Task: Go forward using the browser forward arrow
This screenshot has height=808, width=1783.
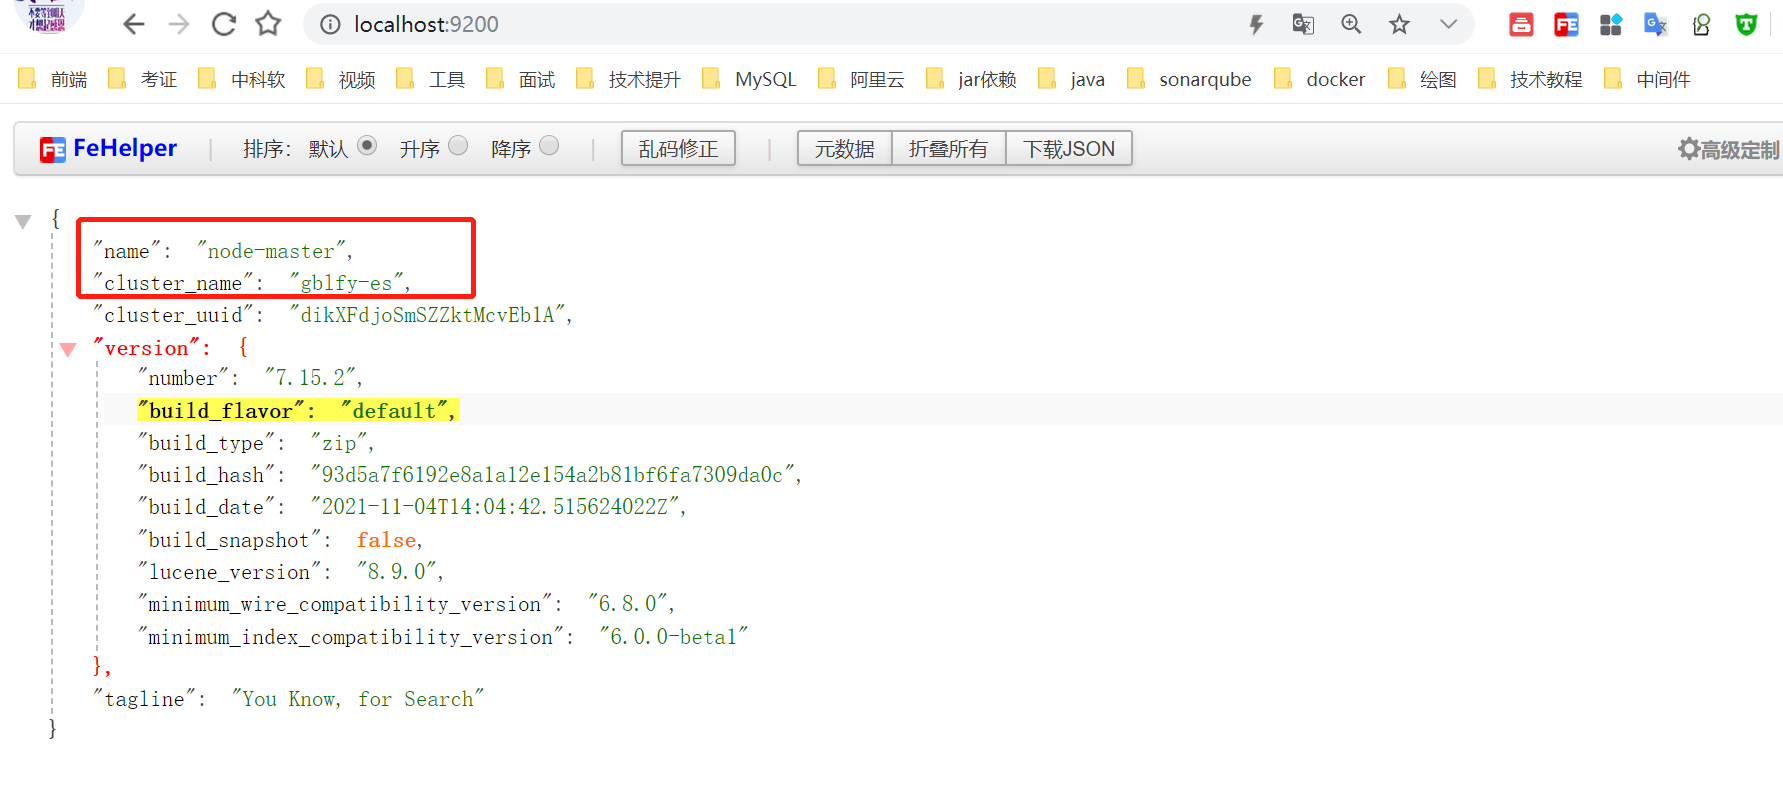Action: click(x=179, y=24)
